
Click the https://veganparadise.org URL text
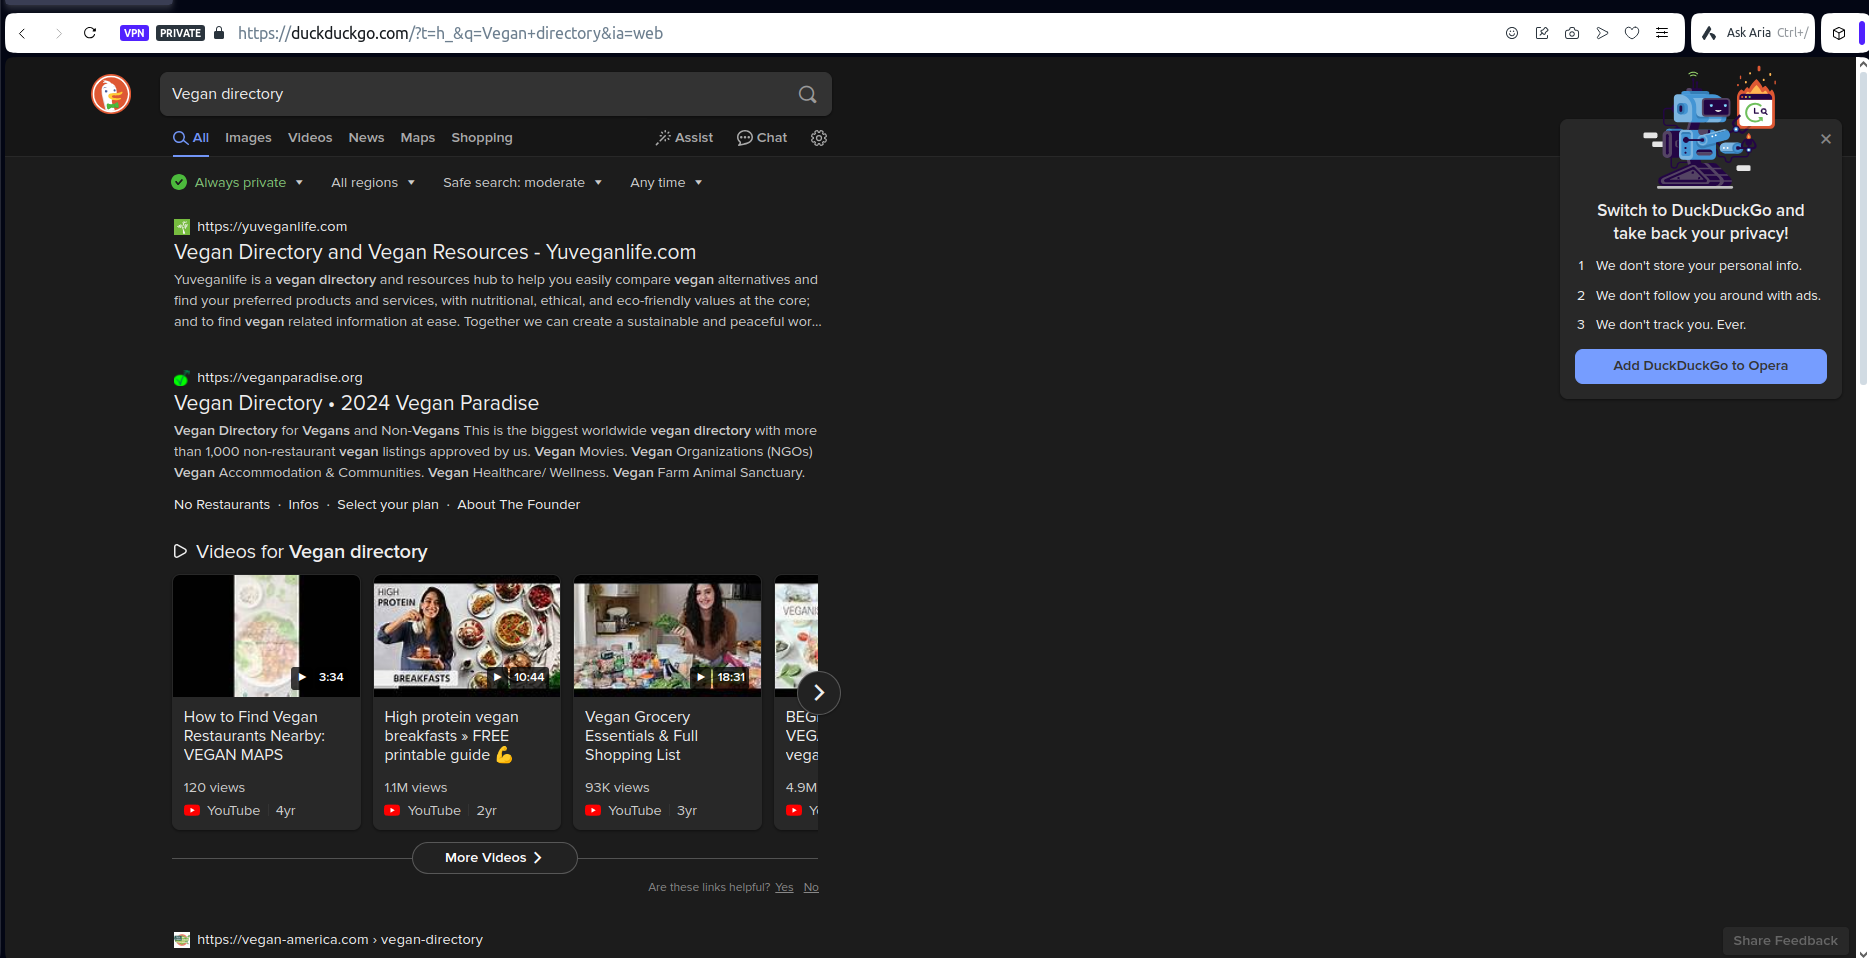(280, 378)
